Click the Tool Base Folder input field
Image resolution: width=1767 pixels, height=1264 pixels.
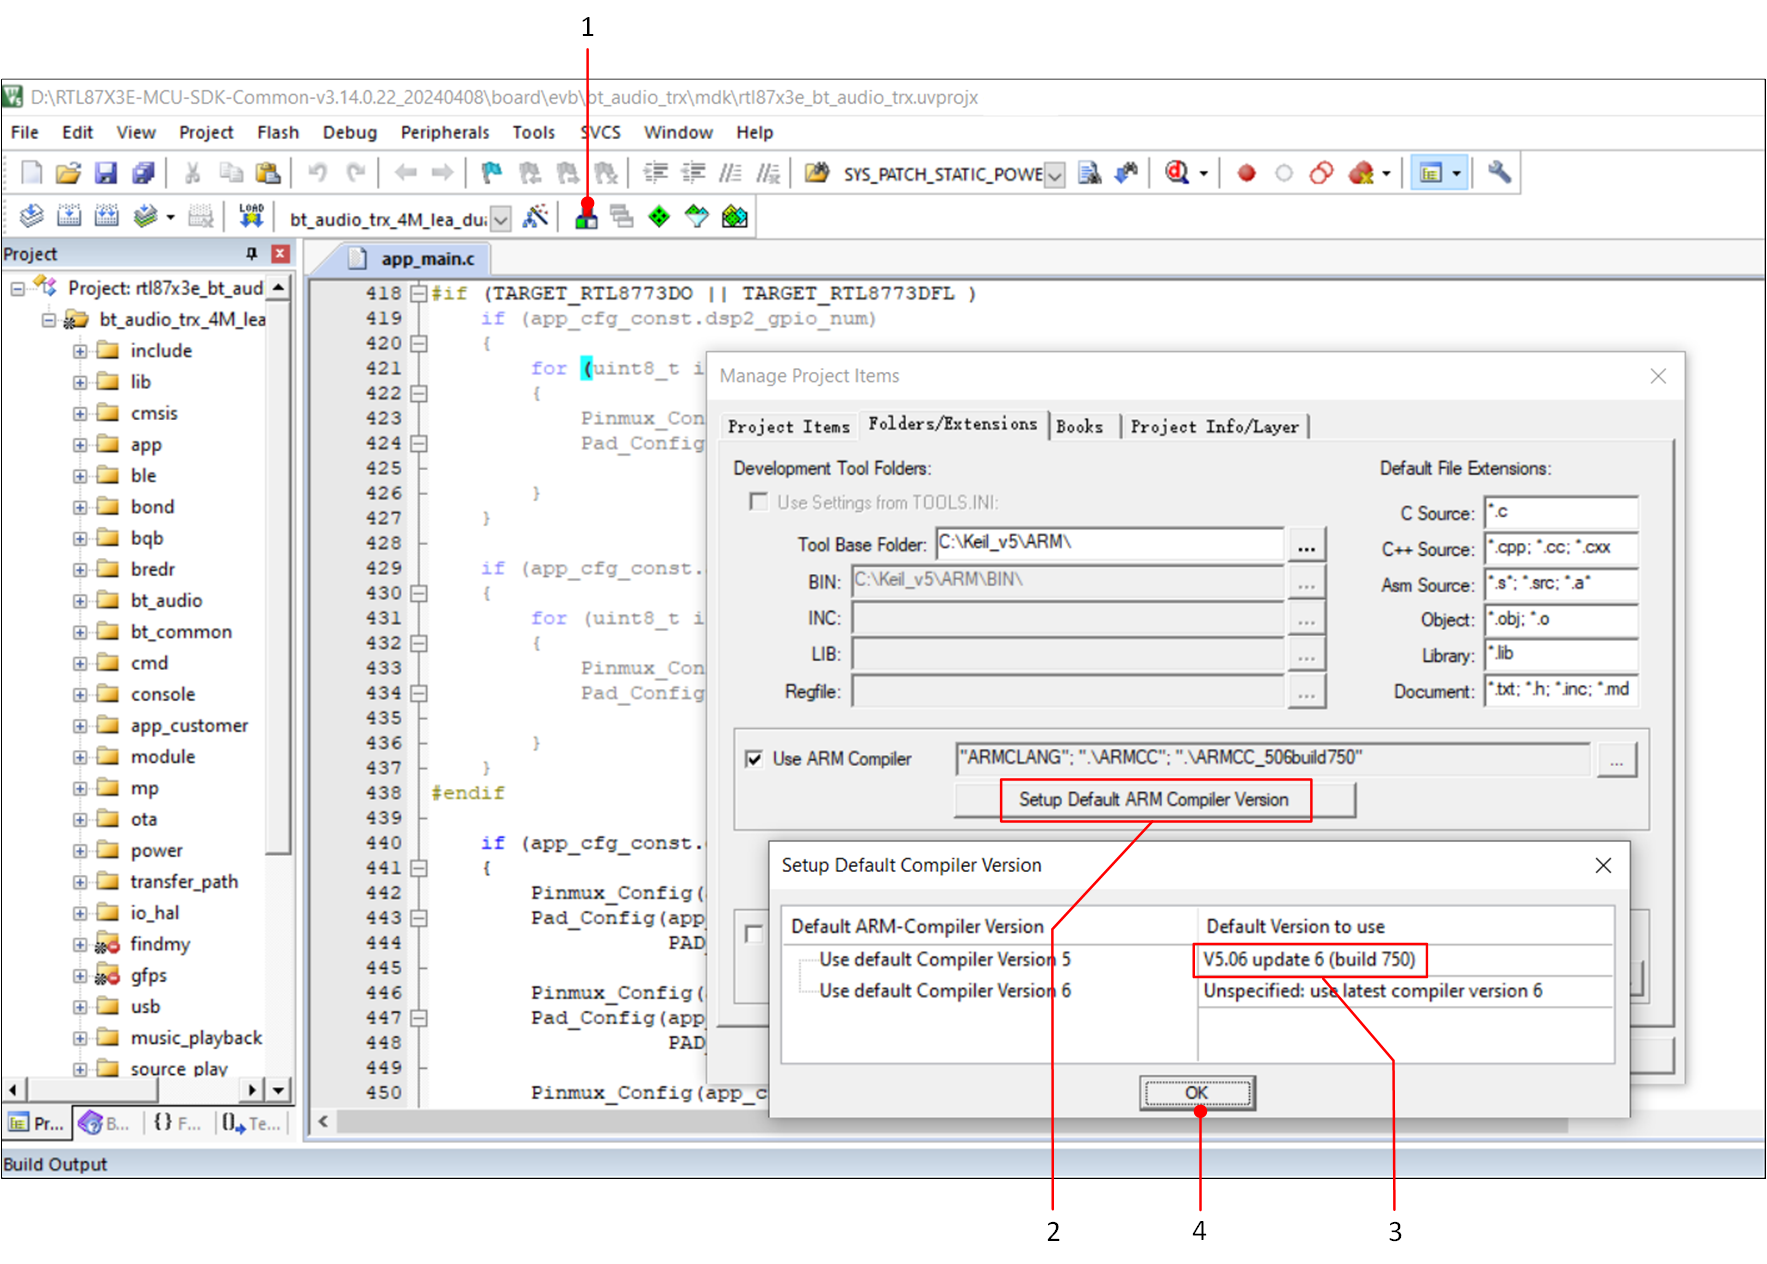[1108, 543]
